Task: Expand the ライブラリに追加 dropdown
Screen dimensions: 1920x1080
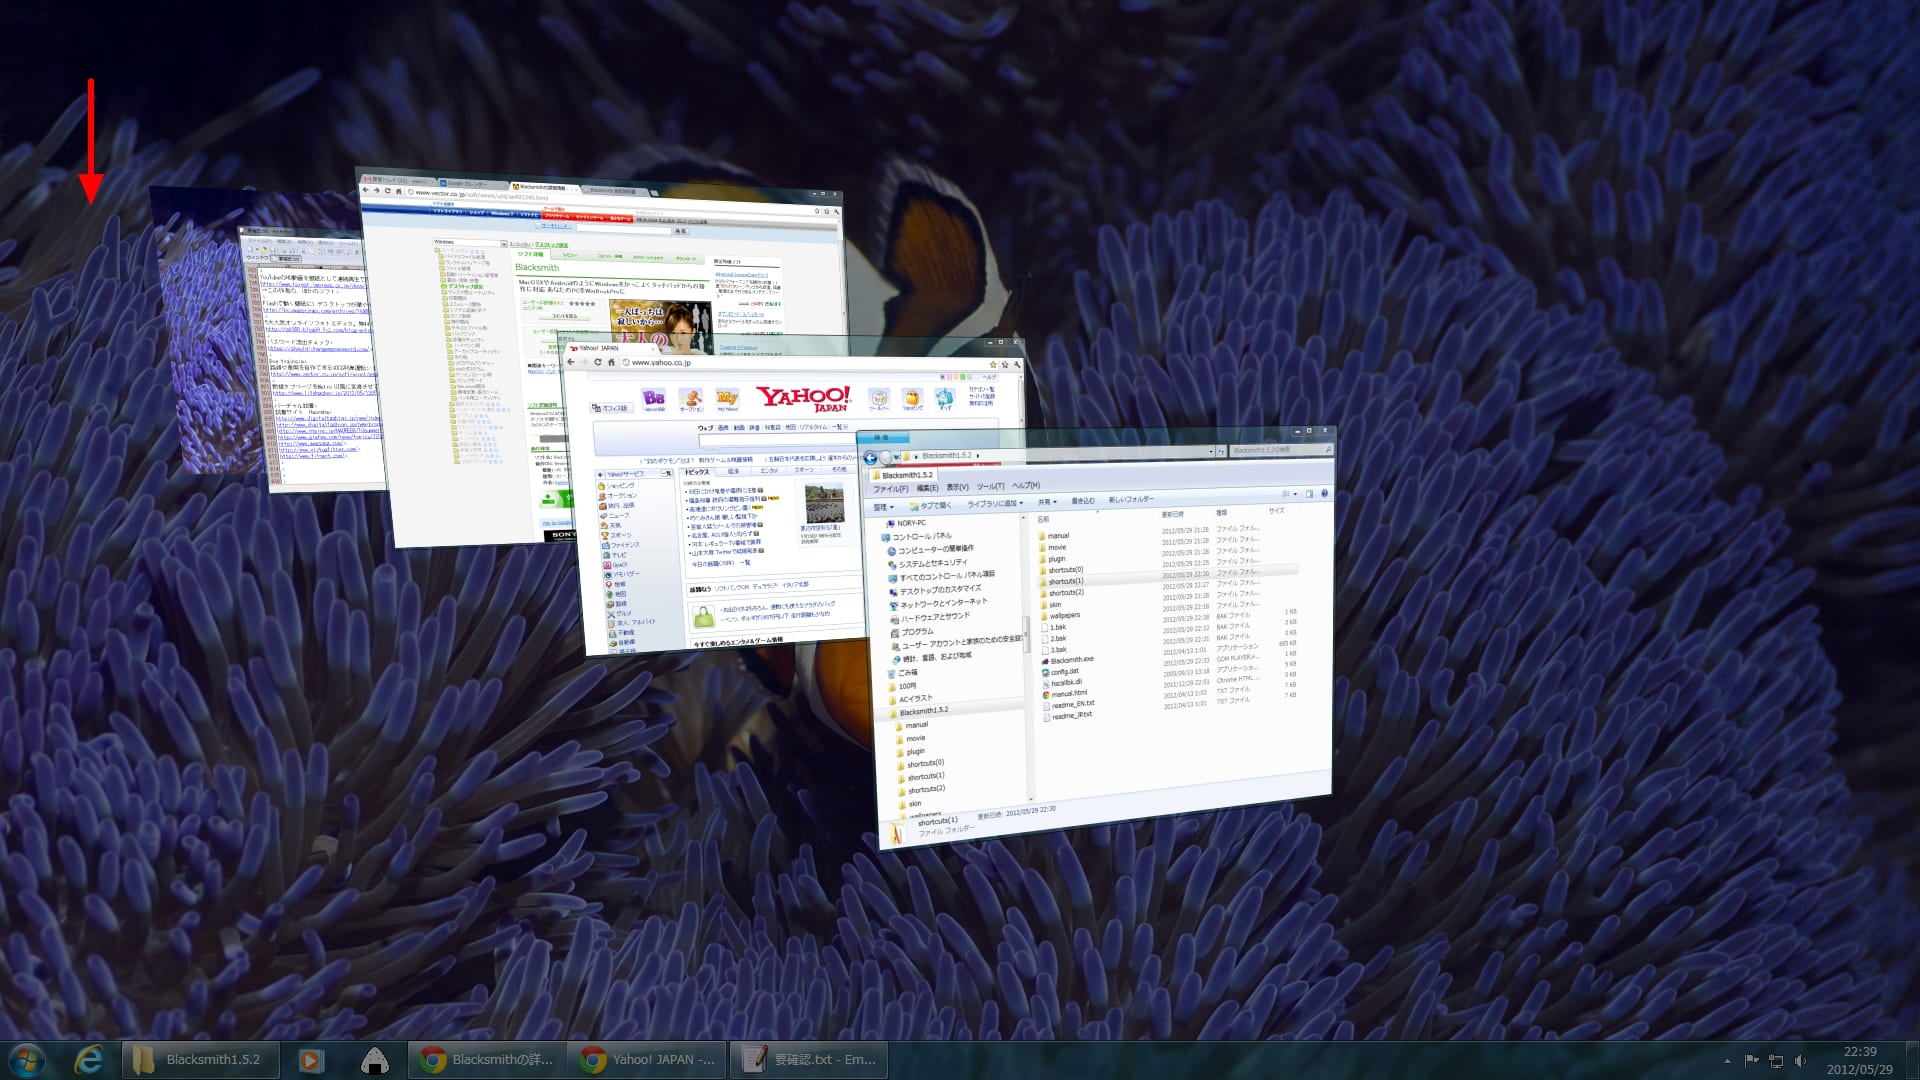Action: tap(995, 504)
